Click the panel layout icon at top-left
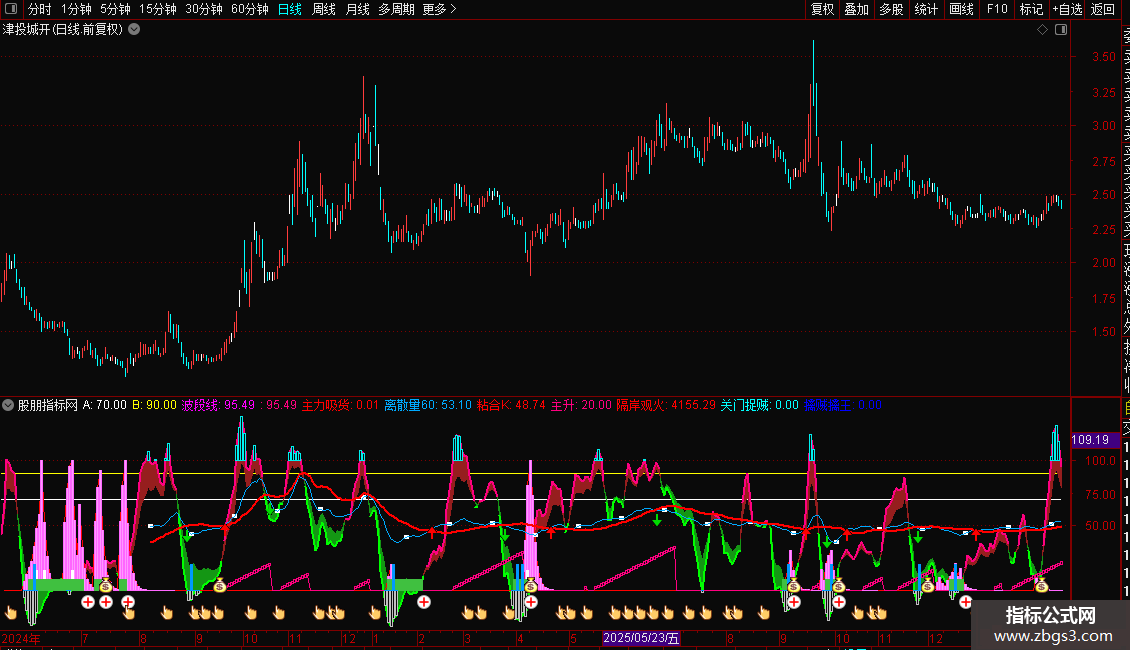1130x650 pixels. (x=10, y=9)
